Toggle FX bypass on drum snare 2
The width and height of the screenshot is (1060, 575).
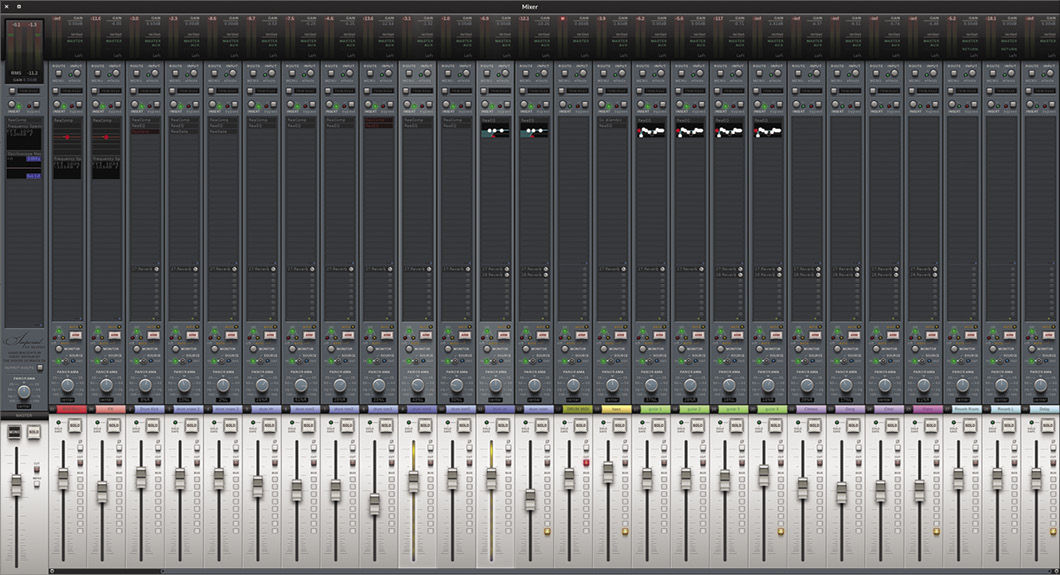pos(235,104)
